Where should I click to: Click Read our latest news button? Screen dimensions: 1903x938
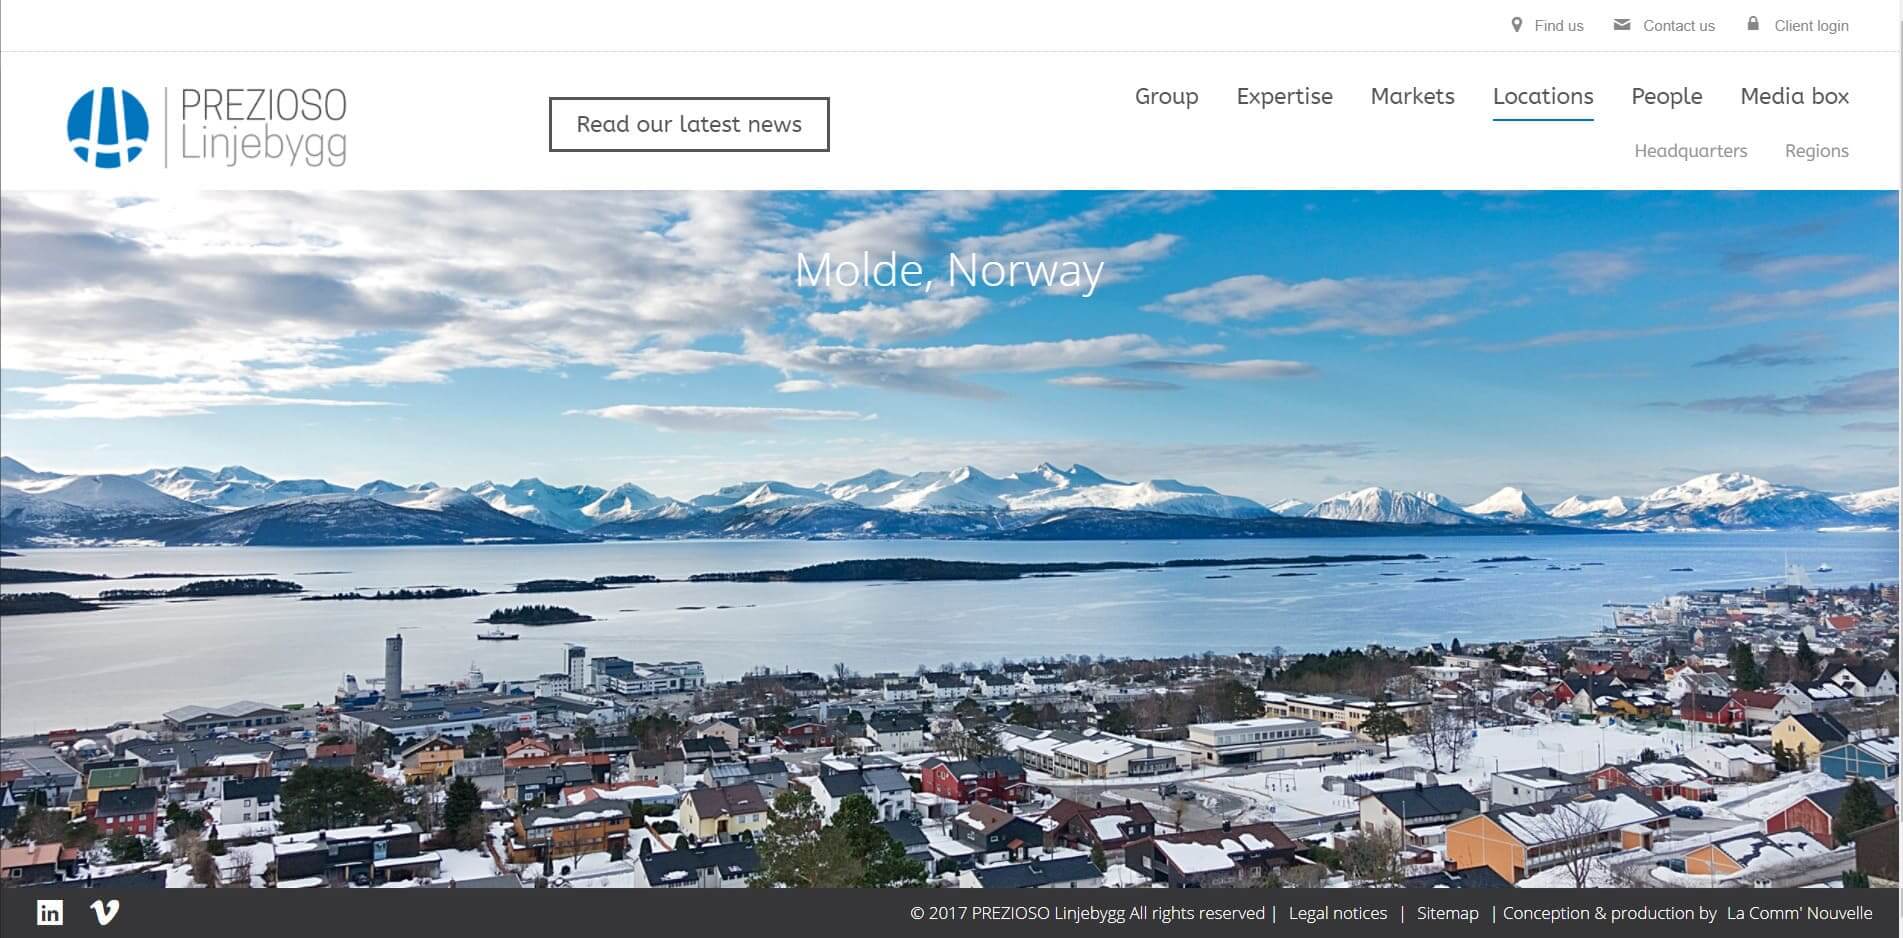[x=689, y=124]
